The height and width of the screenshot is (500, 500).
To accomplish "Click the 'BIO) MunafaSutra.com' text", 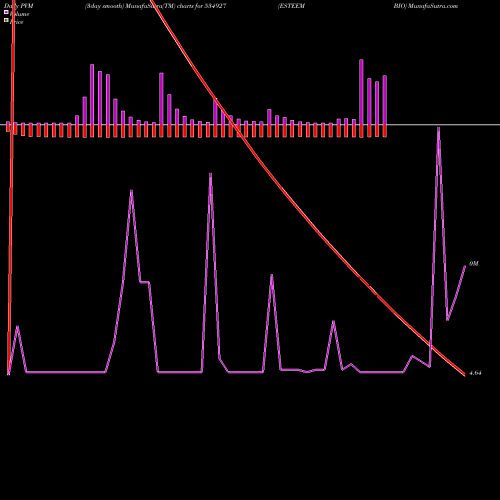I will [426, 6].
